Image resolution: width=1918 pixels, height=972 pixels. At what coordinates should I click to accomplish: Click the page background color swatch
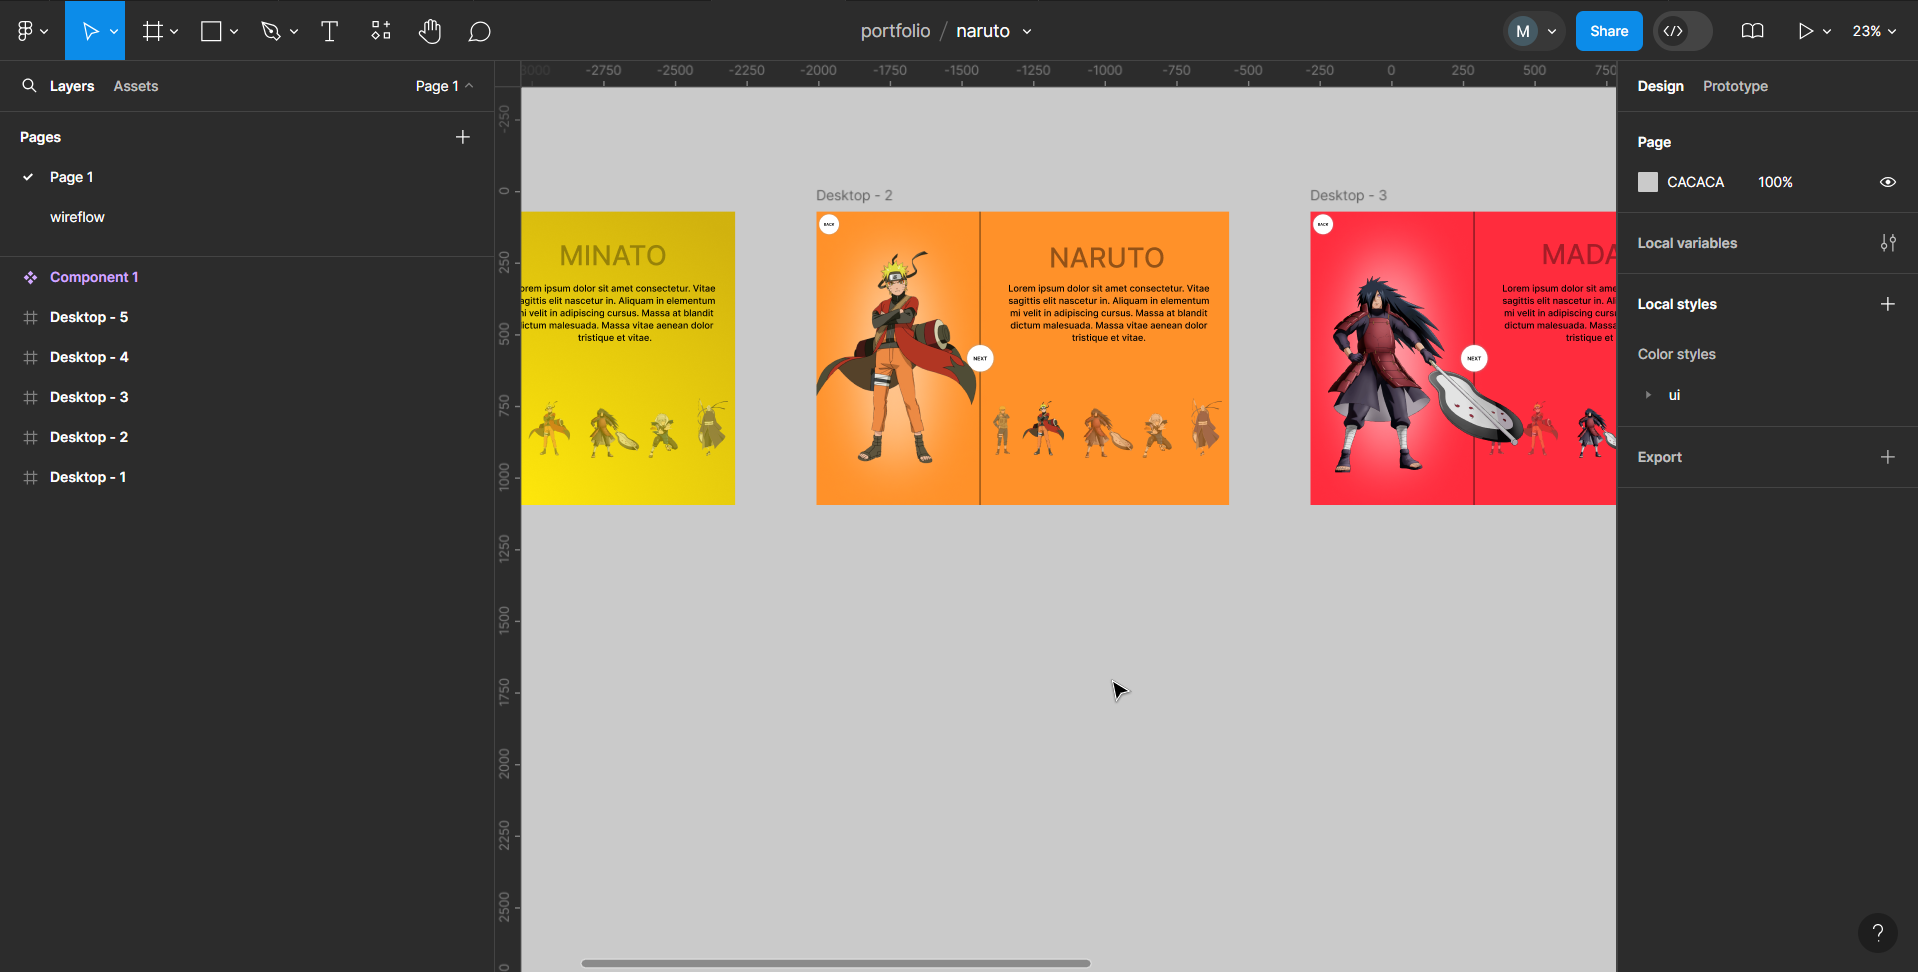point(1648,182)
